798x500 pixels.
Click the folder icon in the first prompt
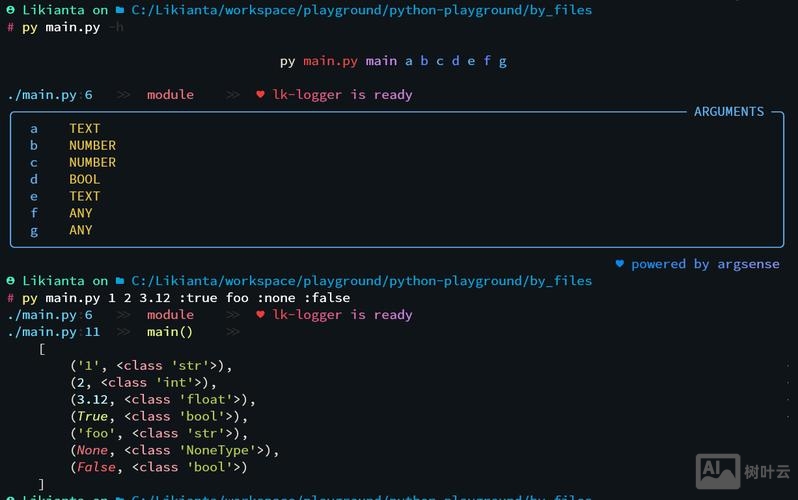120,10
